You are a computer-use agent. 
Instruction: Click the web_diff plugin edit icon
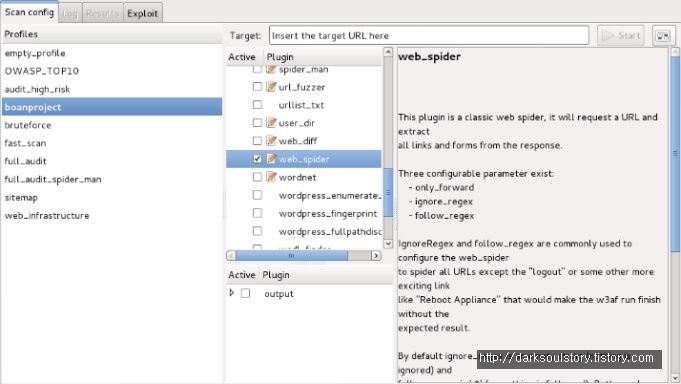tap(271, 141)
